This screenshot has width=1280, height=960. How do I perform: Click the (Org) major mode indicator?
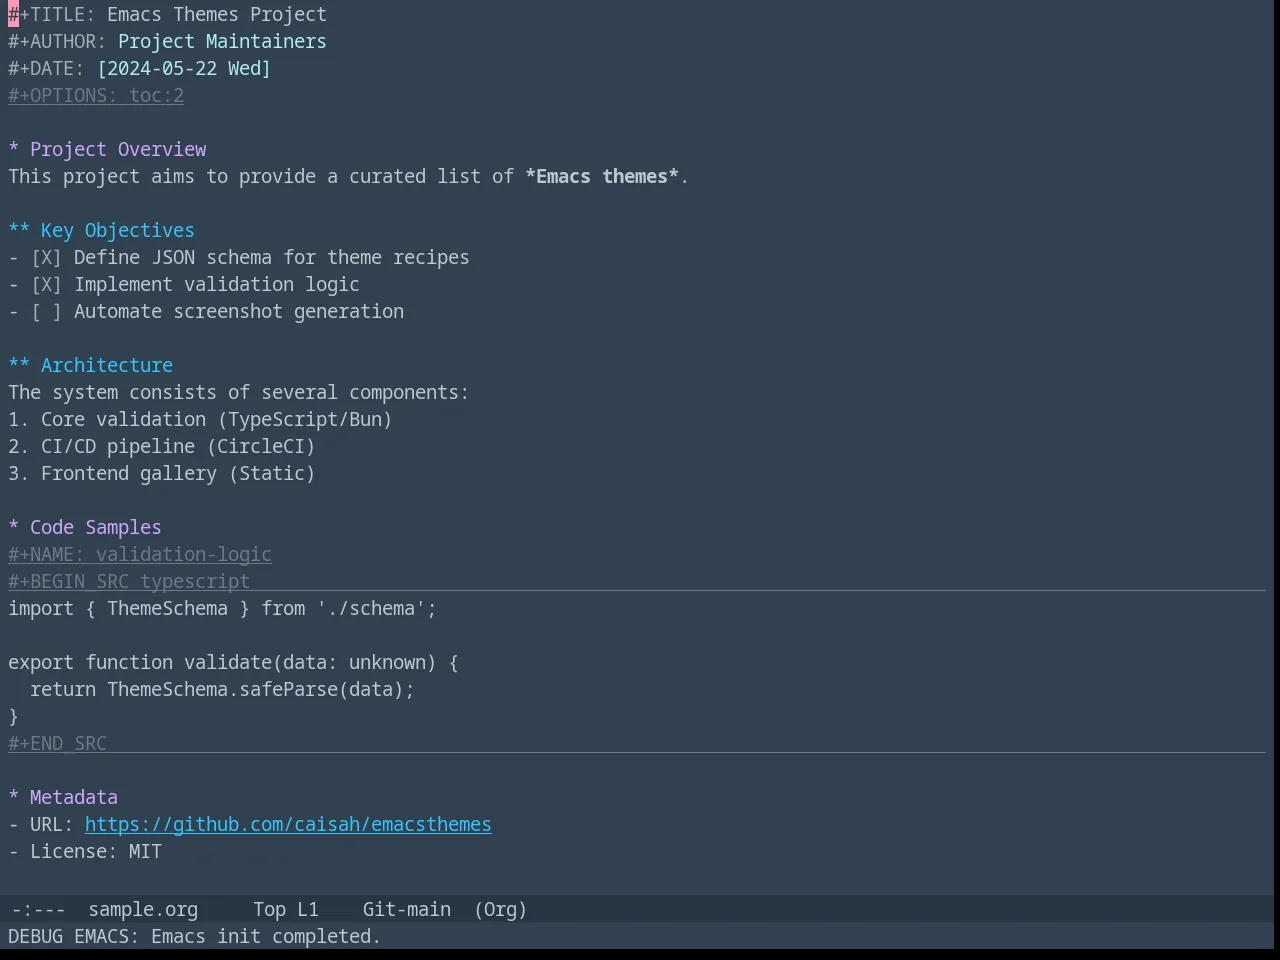(500, 910)
